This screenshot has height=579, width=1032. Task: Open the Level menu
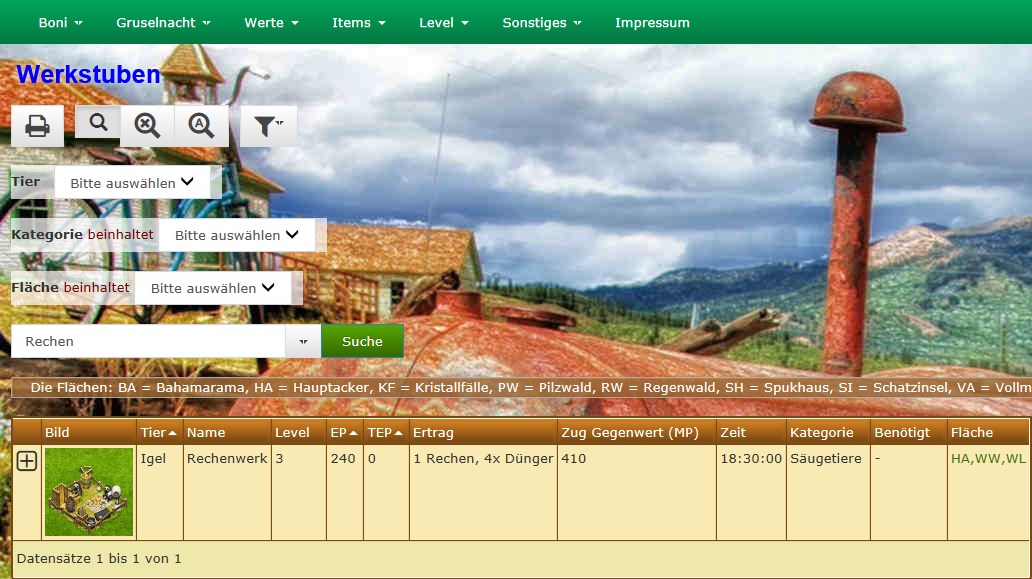point(444,22)
